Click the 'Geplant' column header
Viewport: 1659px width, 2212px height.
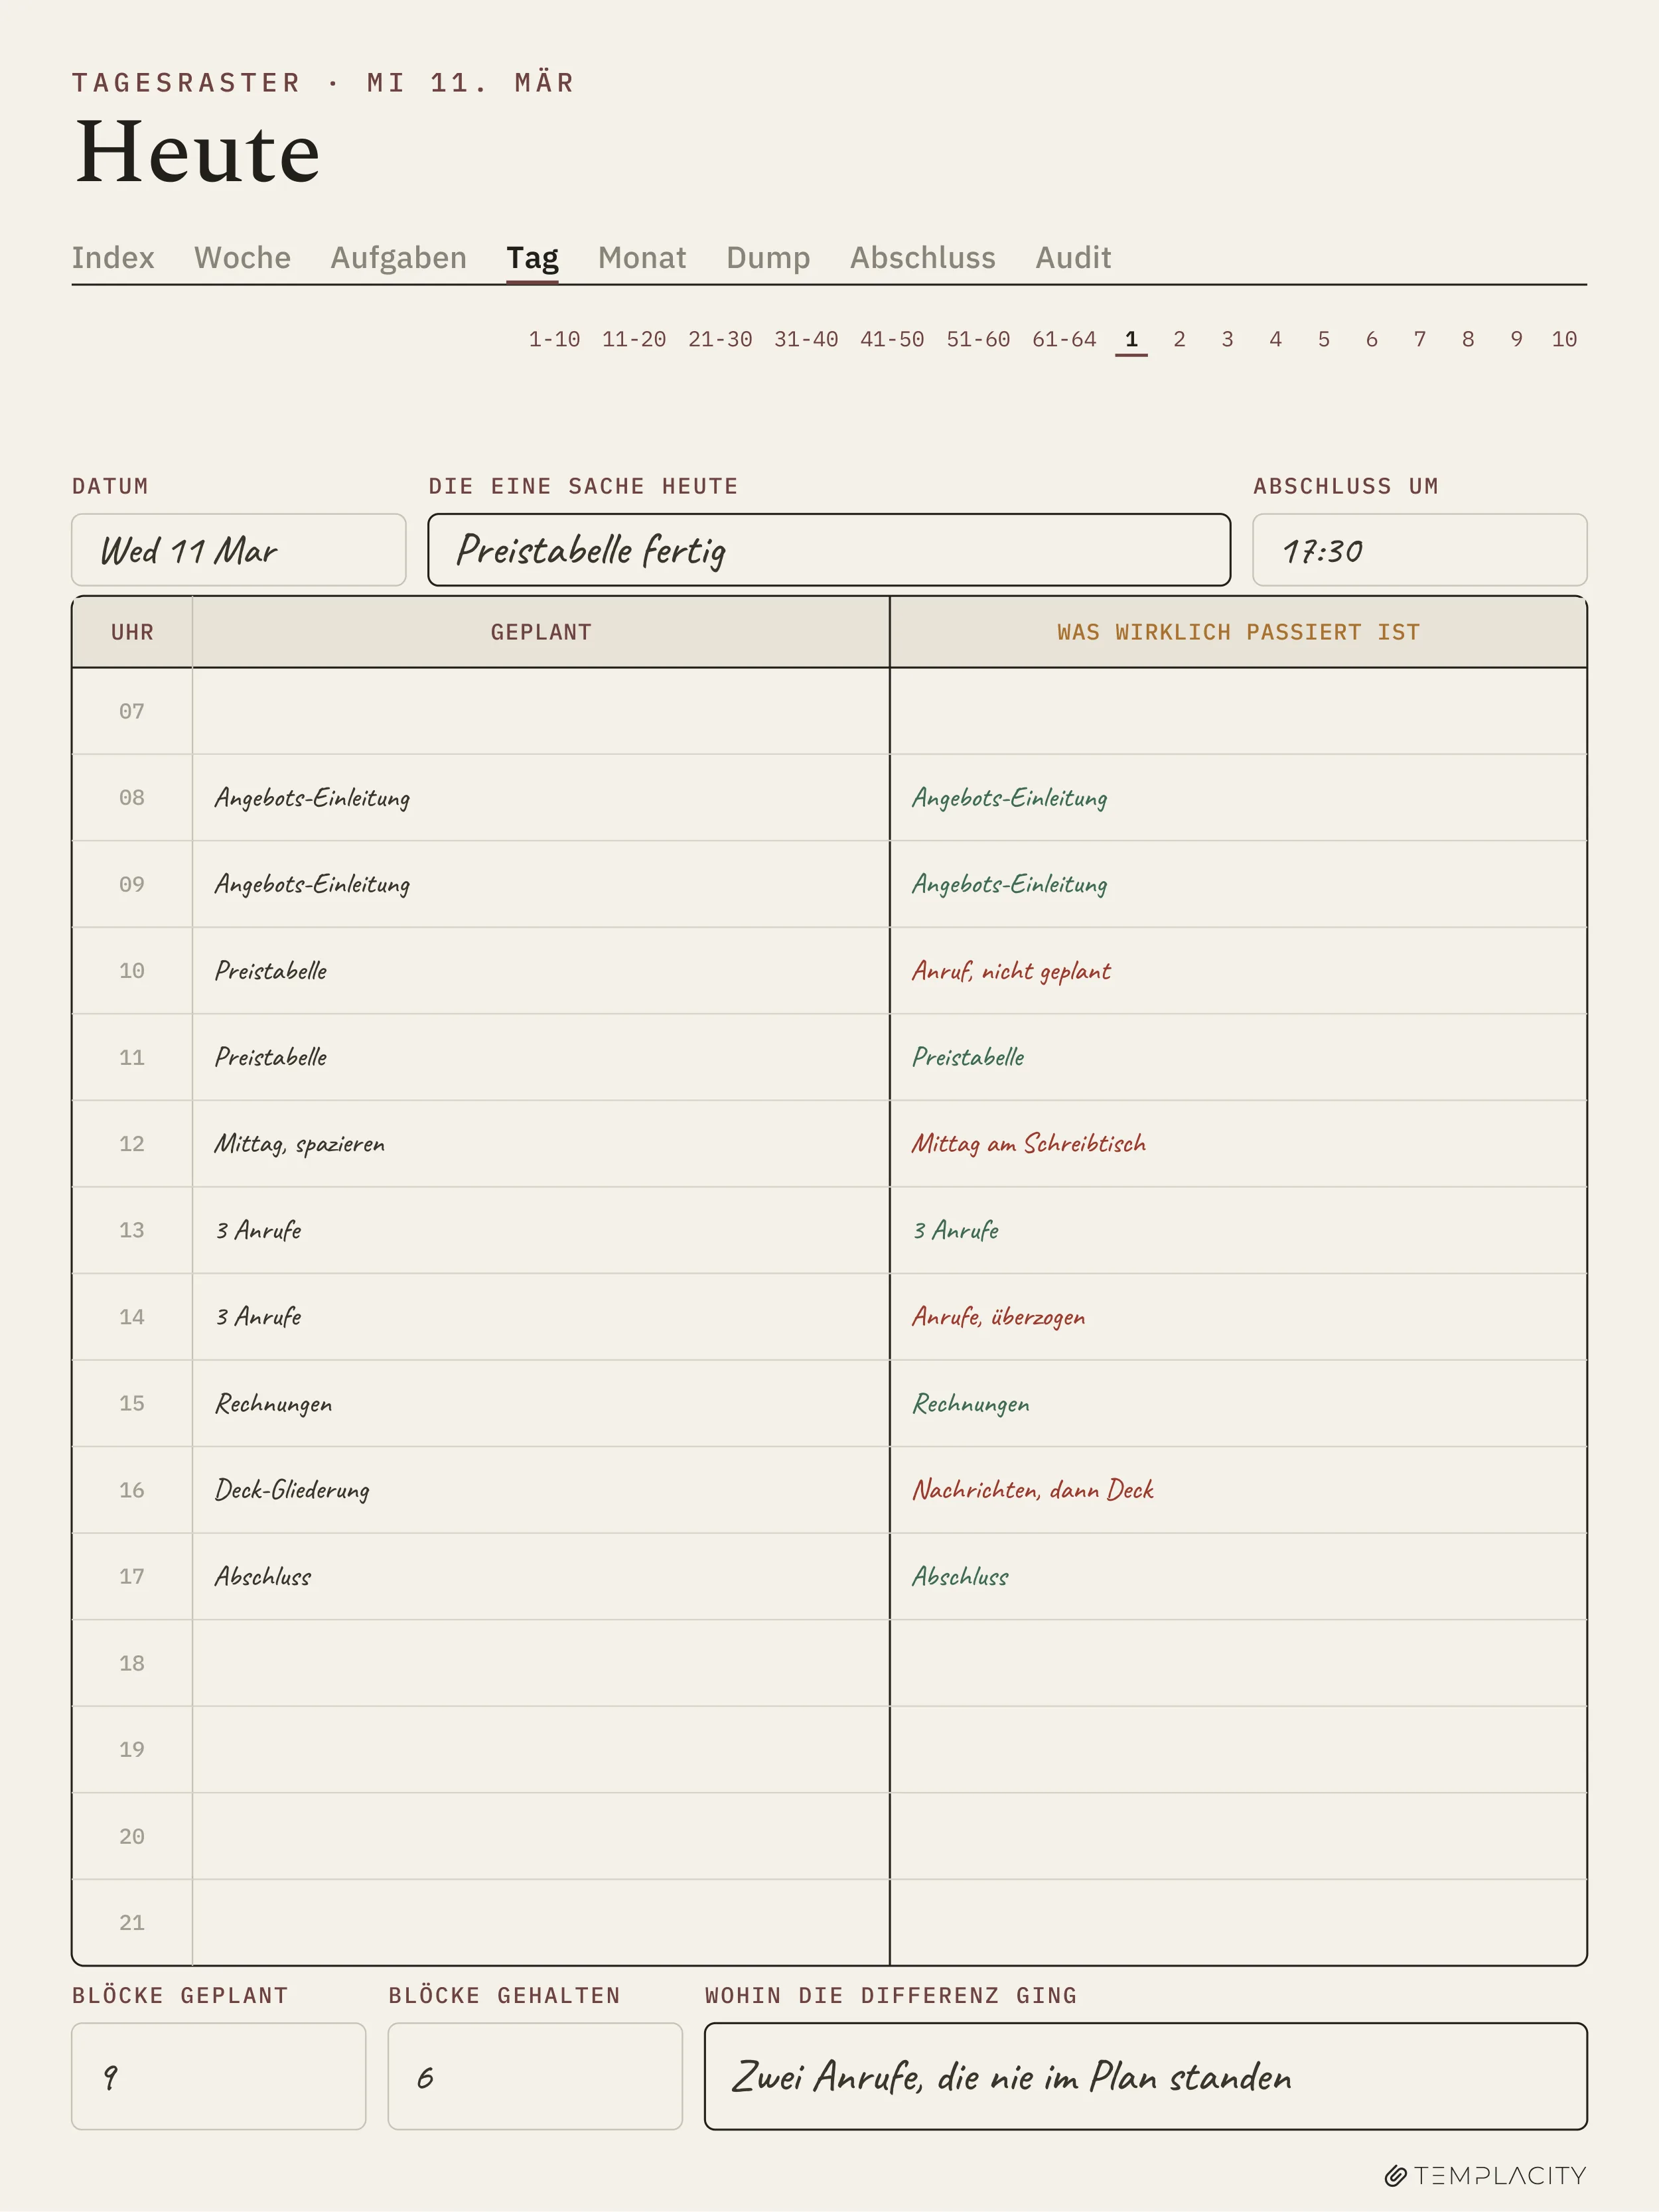tap(541, 632)
